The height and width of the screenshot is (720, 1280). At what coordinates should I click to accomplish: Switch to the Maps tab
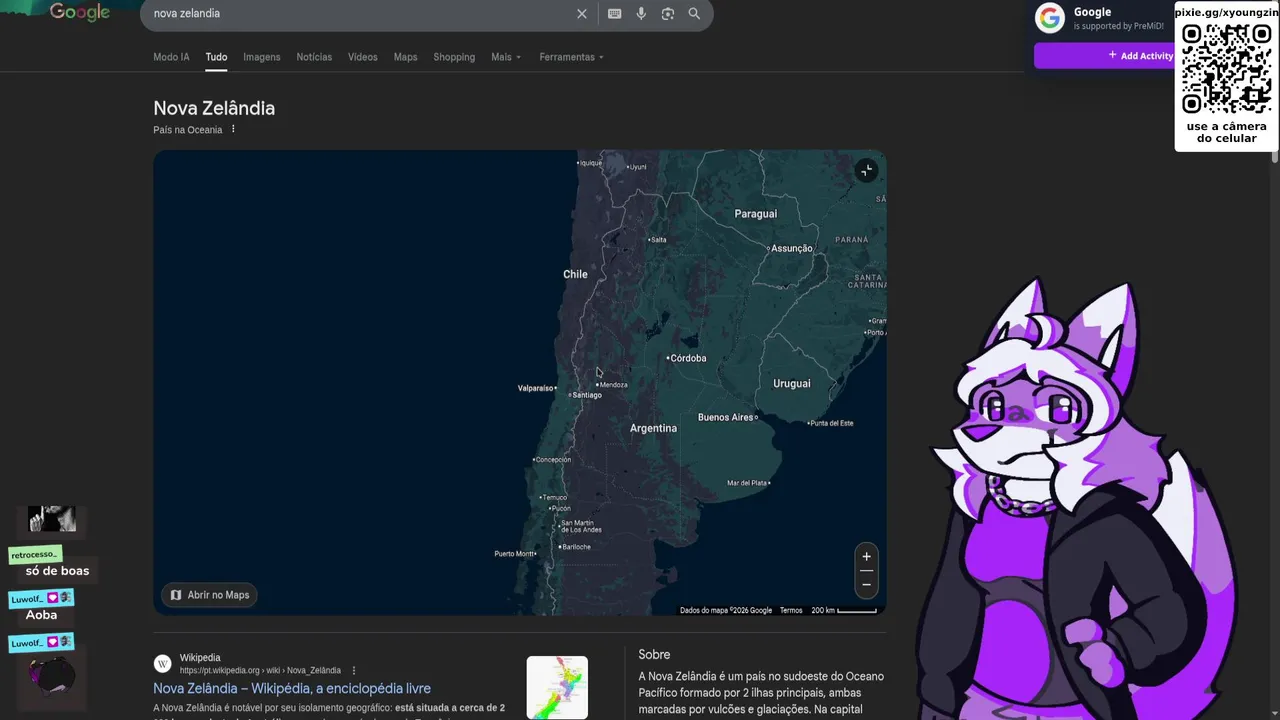(x=405, y=57)
